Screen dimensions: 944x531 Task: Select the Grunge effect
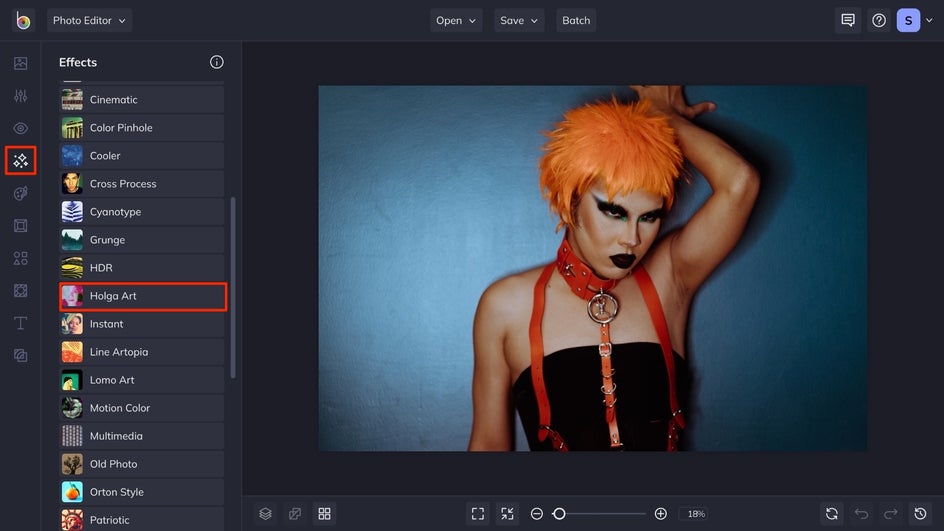coord(142,240)
